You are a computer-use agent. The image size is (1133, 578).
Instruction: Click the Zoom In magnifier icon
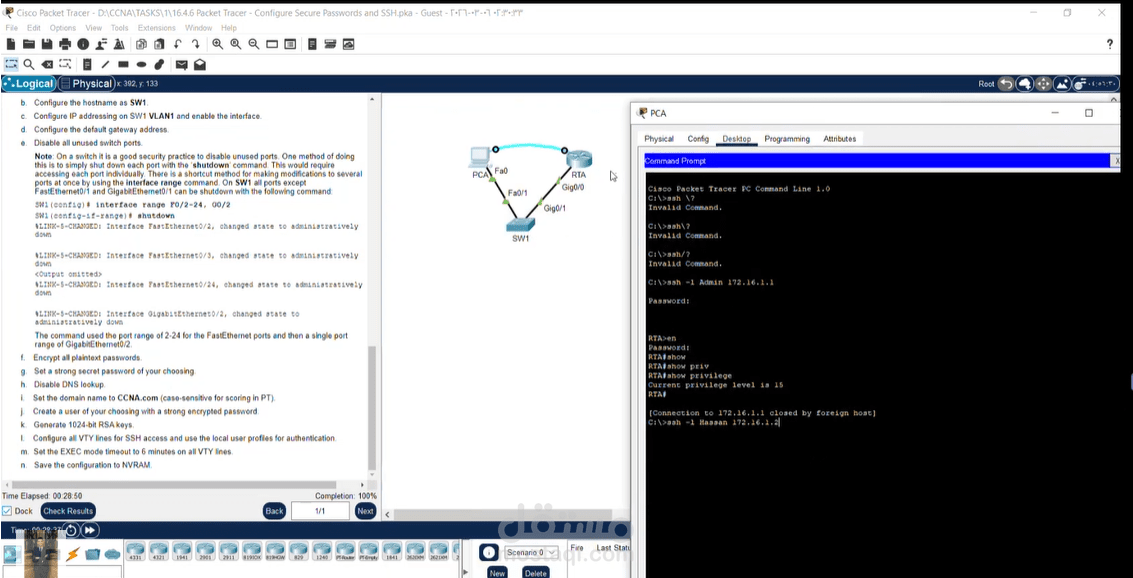[217, 44]
